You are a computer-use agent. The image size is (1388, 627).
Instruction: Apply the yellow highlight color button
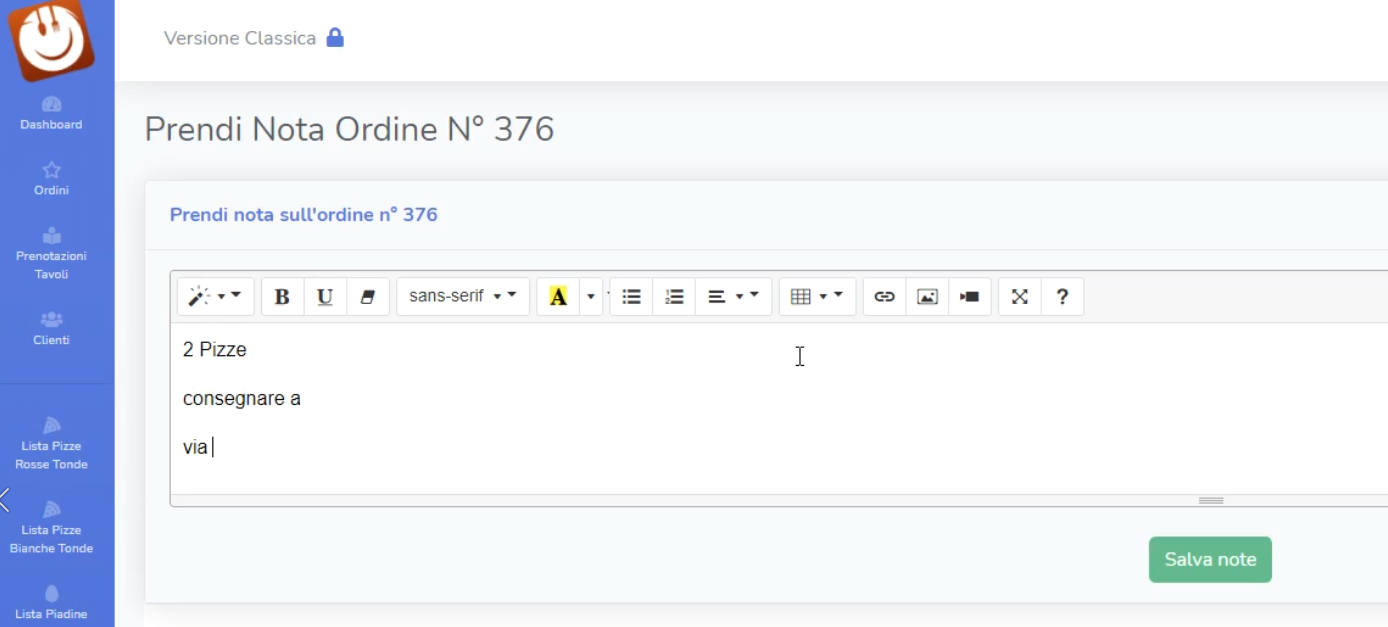(x=558, y=297)
